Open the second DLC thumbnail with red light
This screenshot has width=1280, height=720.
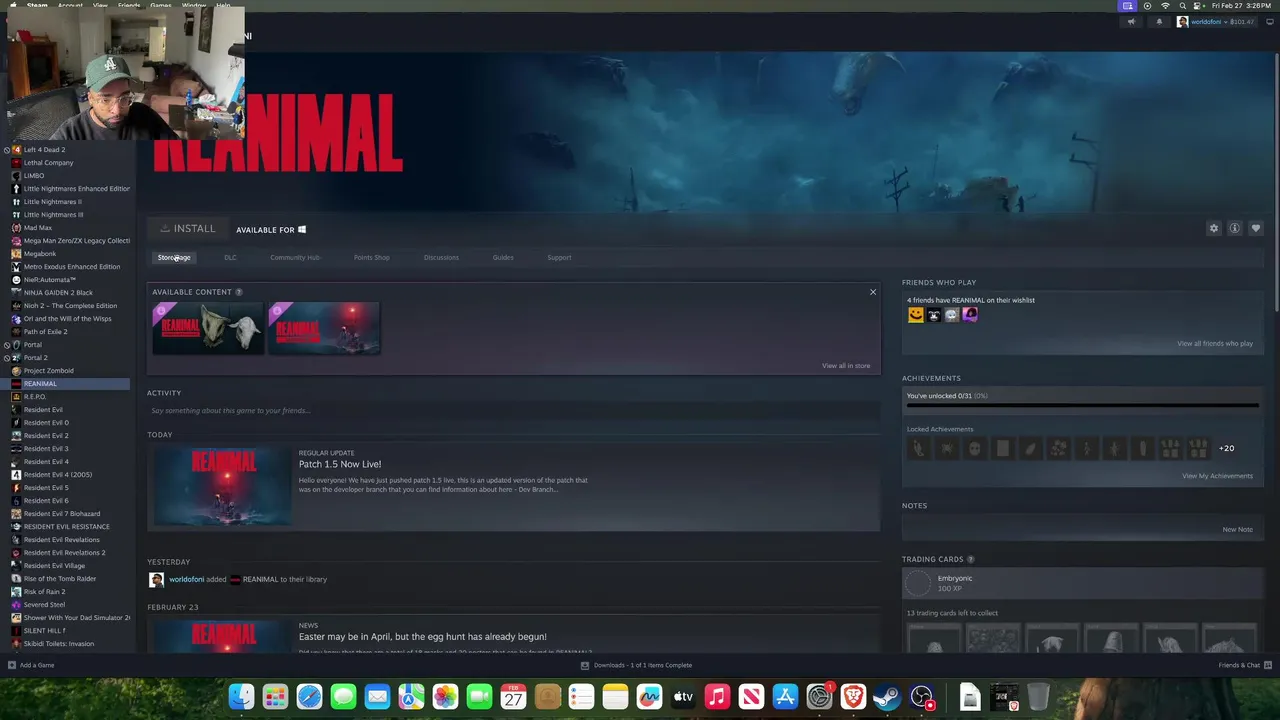click(x=324, y=328)
